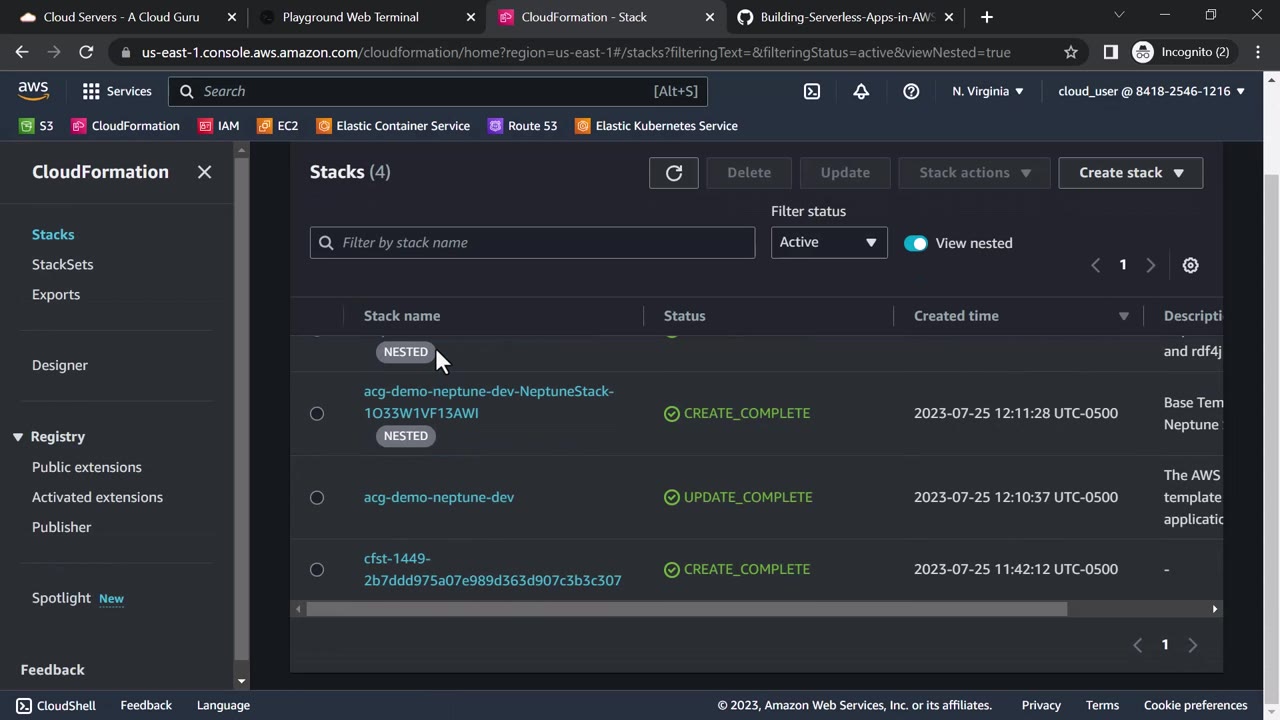Open Activated extensions in Registry
The height and width of the screenshot is (720, 1280).
tap(97, 497)
